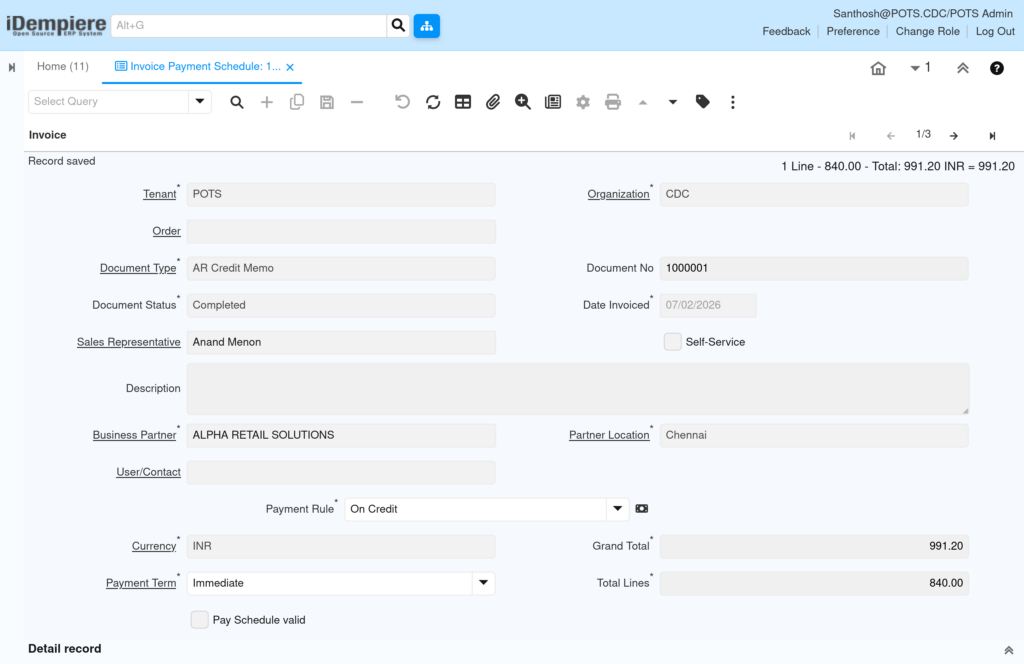This screenshot has width=1024, height=664.
Task: Click the Copy Record toolbar icon
Action: [296, 102]
